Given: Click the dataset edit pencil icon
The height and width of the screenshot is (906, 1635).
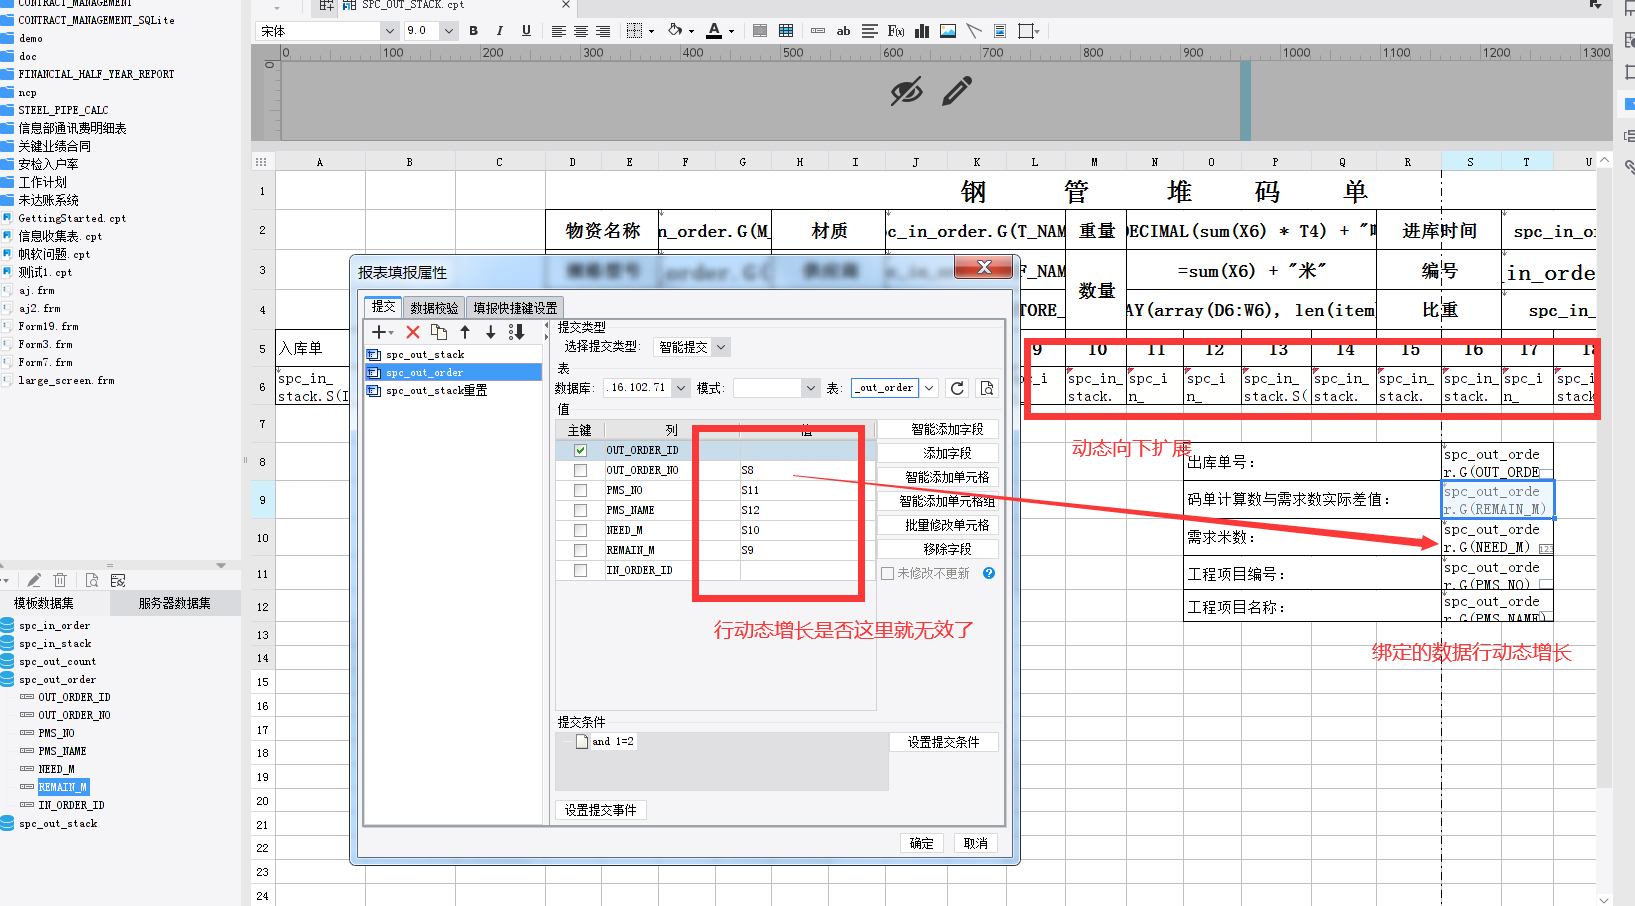Looking at the screenshot, I should click(x=34, y=580).
